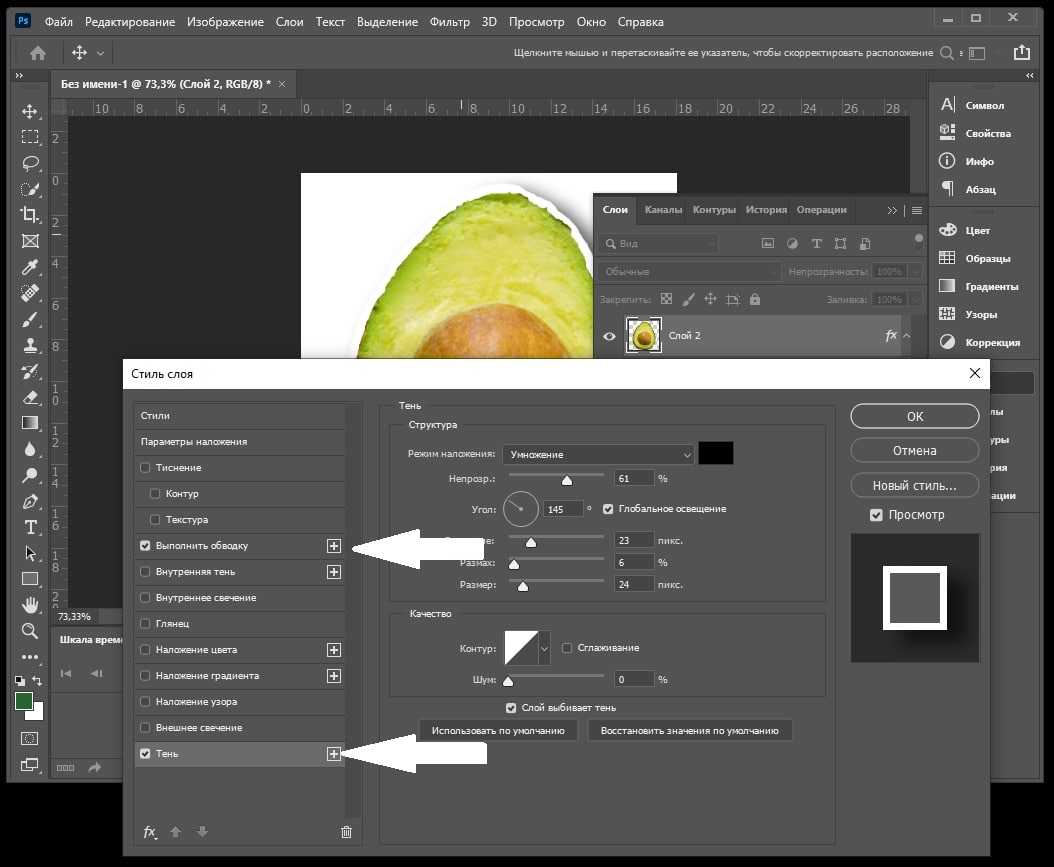Select the Zoom tool
The height and width of the screenshot is (867, 1054).
point(30,630)
